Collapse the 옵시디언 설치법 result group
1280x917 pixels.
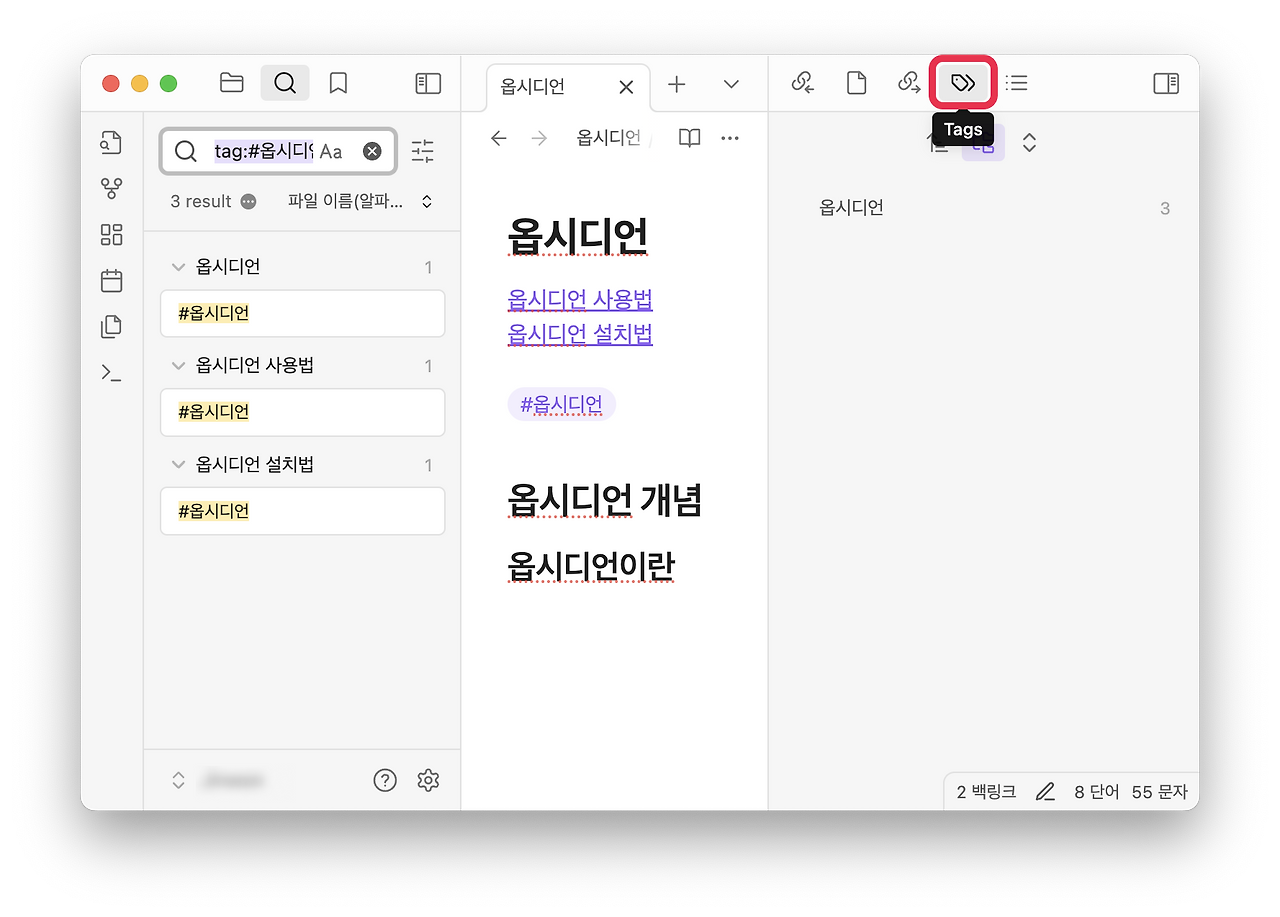(x=179, y=464)
